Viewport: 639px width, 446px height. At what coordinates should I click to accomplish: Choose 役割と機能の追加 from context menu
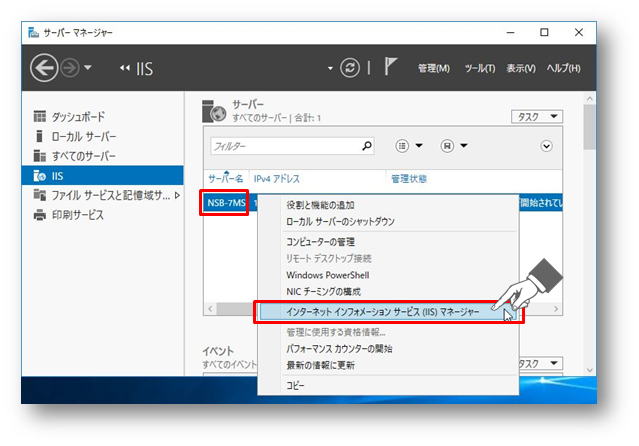pos(320,205)
